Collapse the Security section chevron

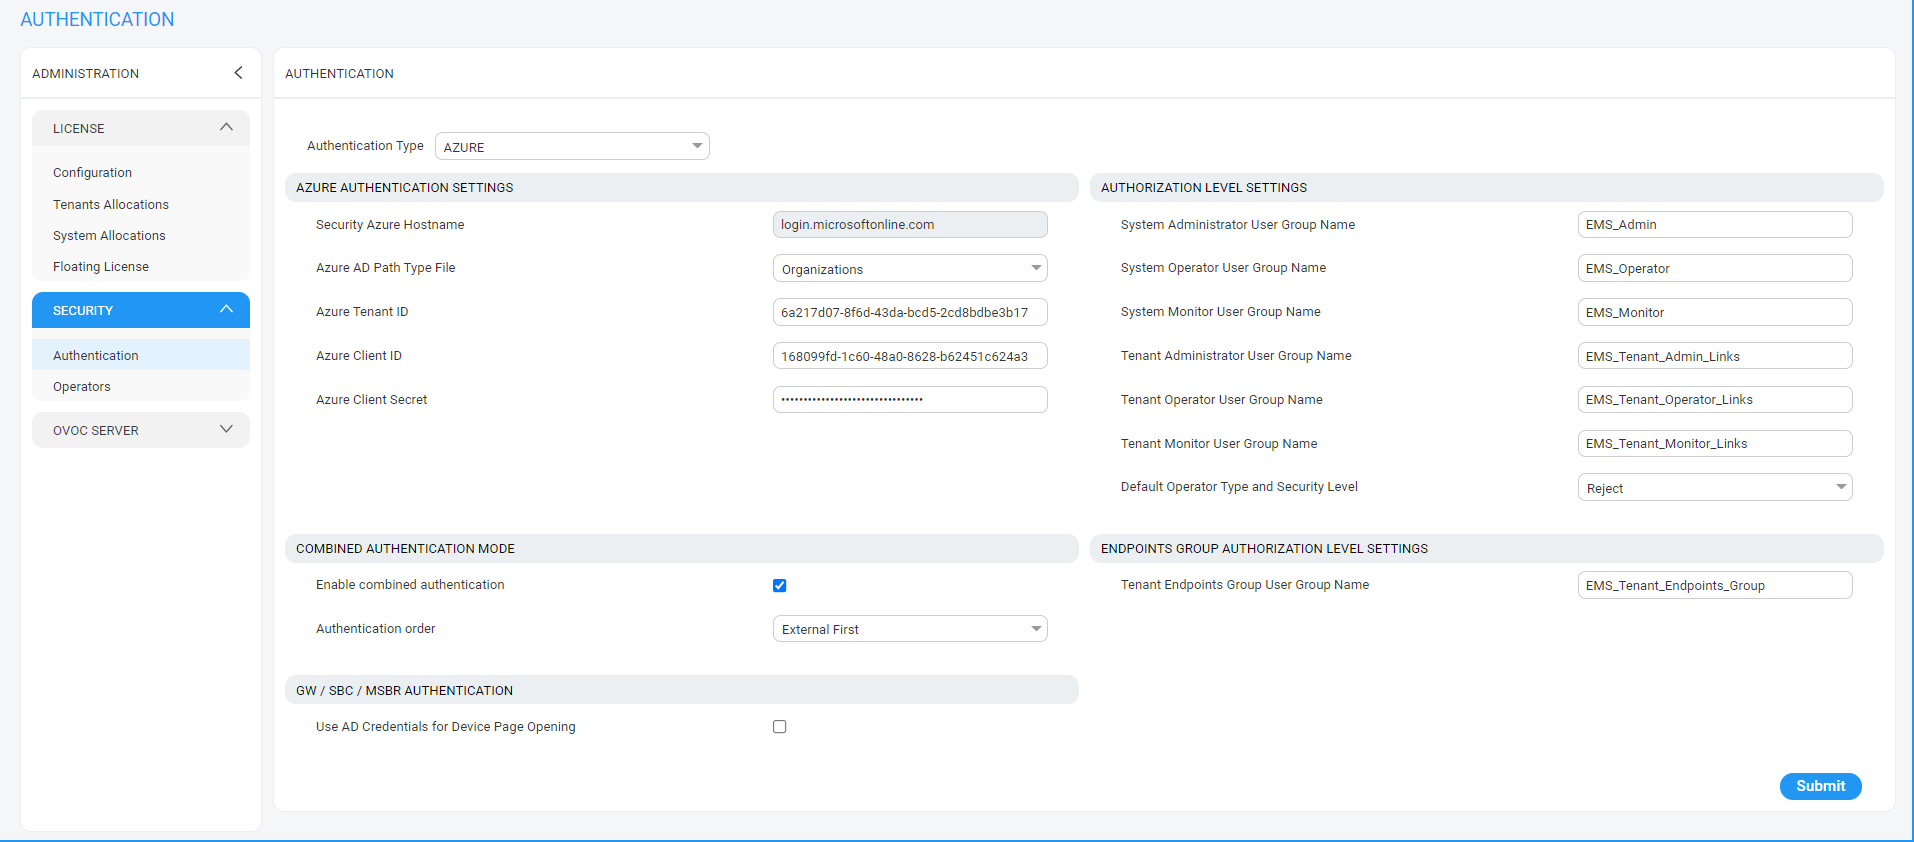click(226, 310)
